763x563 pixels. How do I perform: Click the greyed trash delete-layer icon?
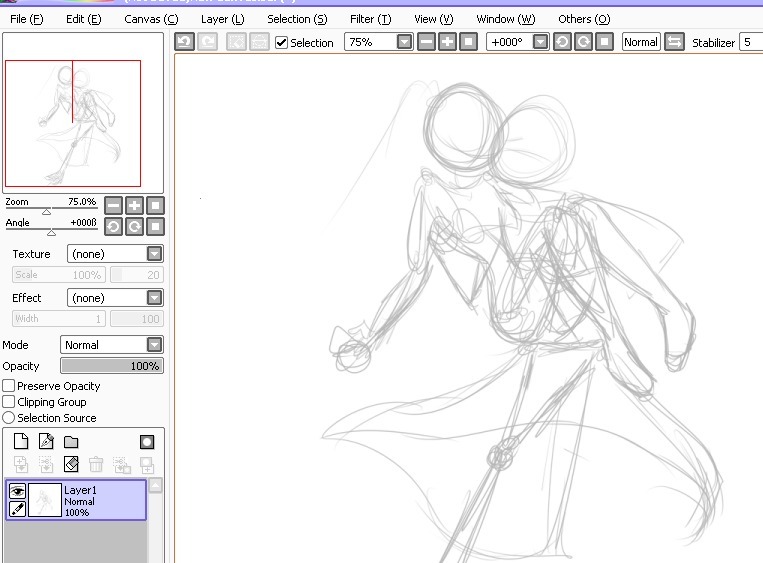[x=96, y=464]
